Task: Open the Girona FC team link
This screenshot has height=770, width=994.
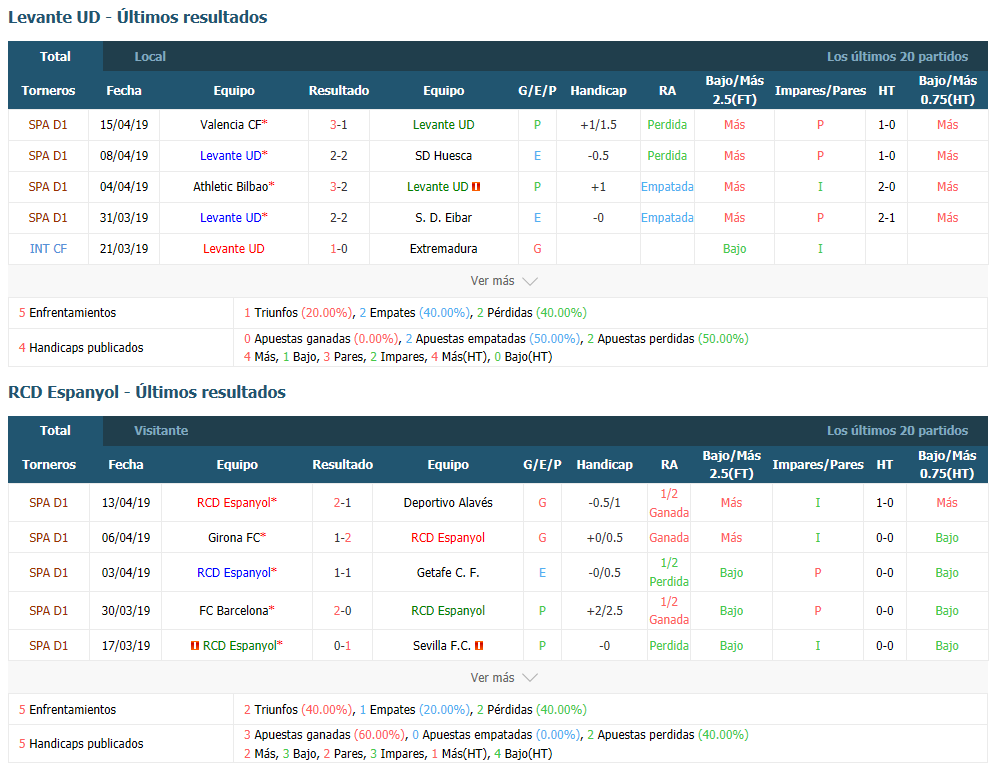Action: tap(234, 538)
